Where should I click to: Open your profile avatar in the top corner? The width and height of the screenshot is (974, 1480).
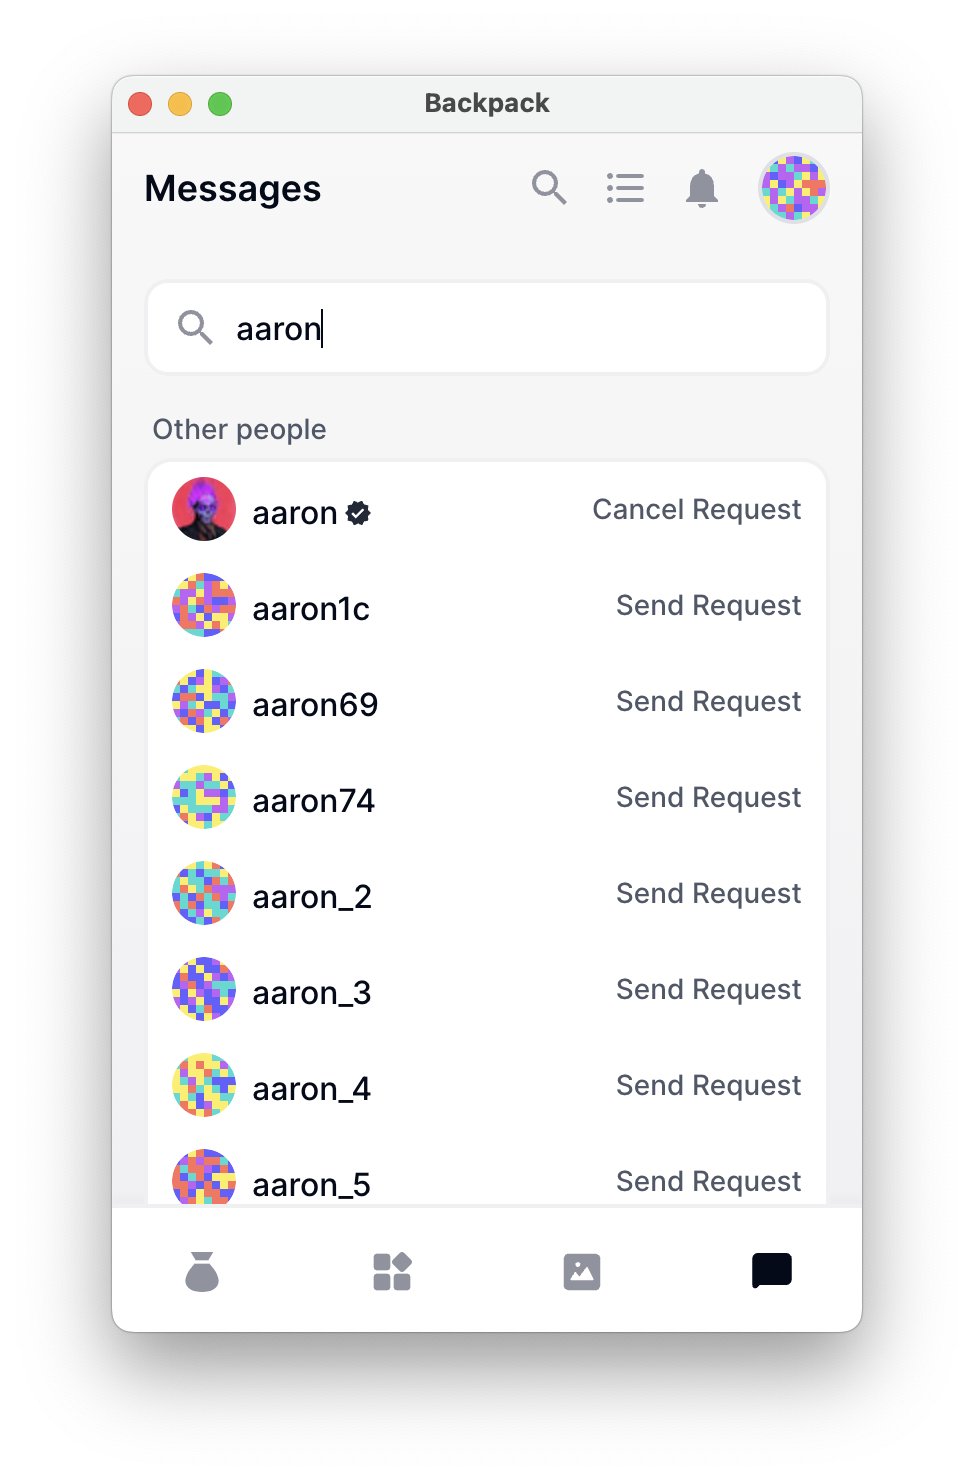coord(793,187)
